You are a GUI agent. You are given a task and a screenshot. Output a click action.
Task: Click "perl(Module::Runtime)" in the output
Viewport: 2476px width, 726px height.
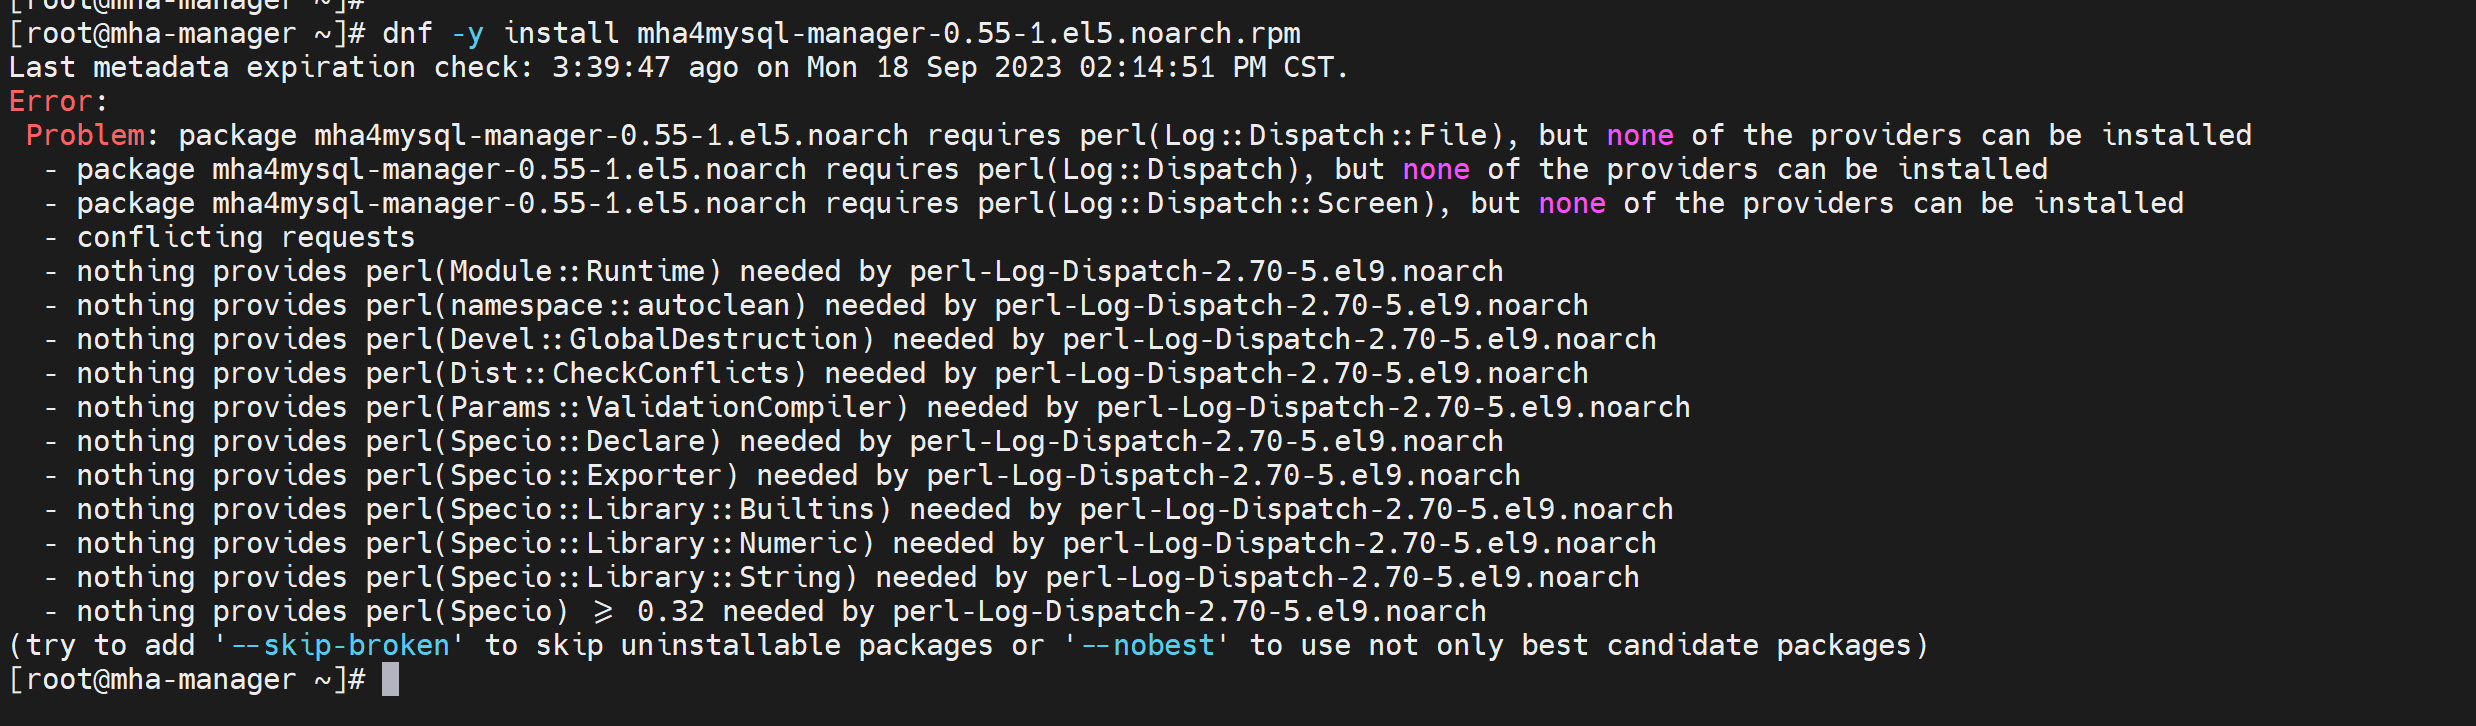click(x=543, y=272)
